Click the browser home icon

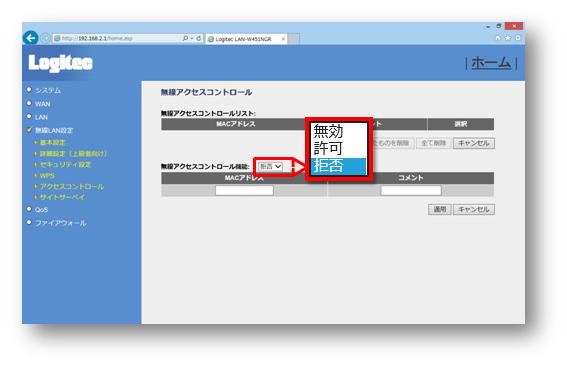coord(498,38)
